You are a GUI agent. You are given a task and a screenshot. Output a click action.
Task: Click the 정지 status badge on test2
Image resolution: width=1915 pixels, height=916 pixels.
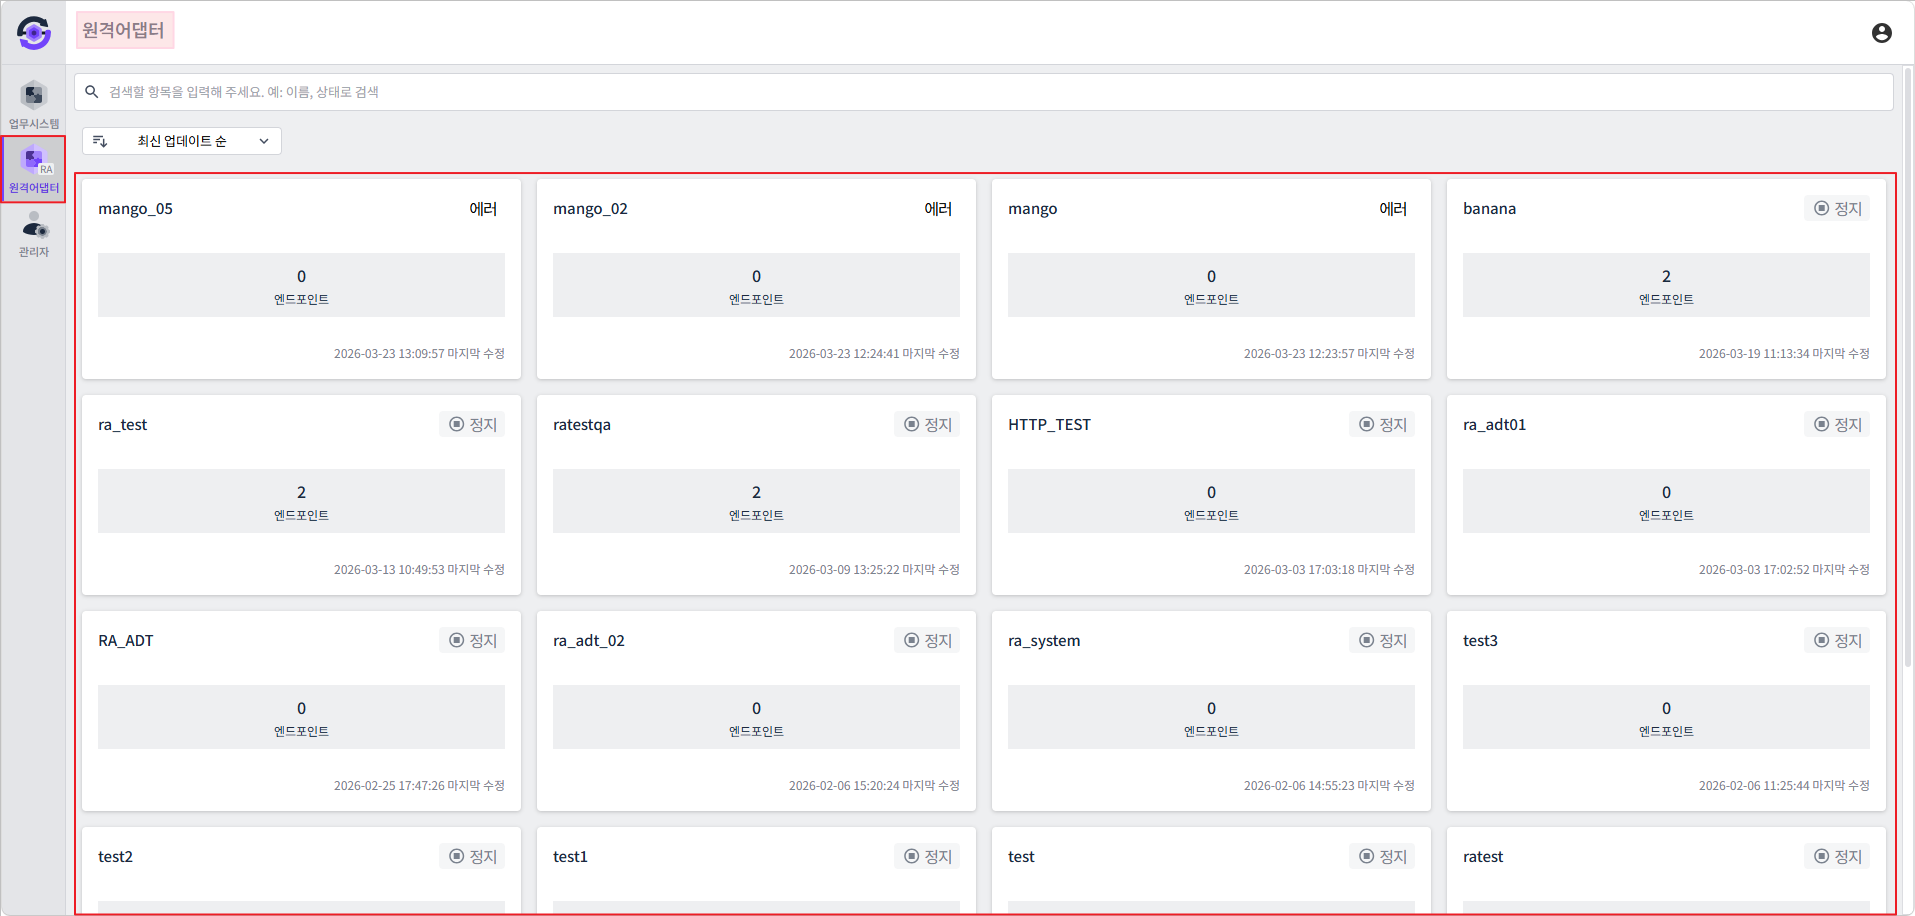[472, 857]
